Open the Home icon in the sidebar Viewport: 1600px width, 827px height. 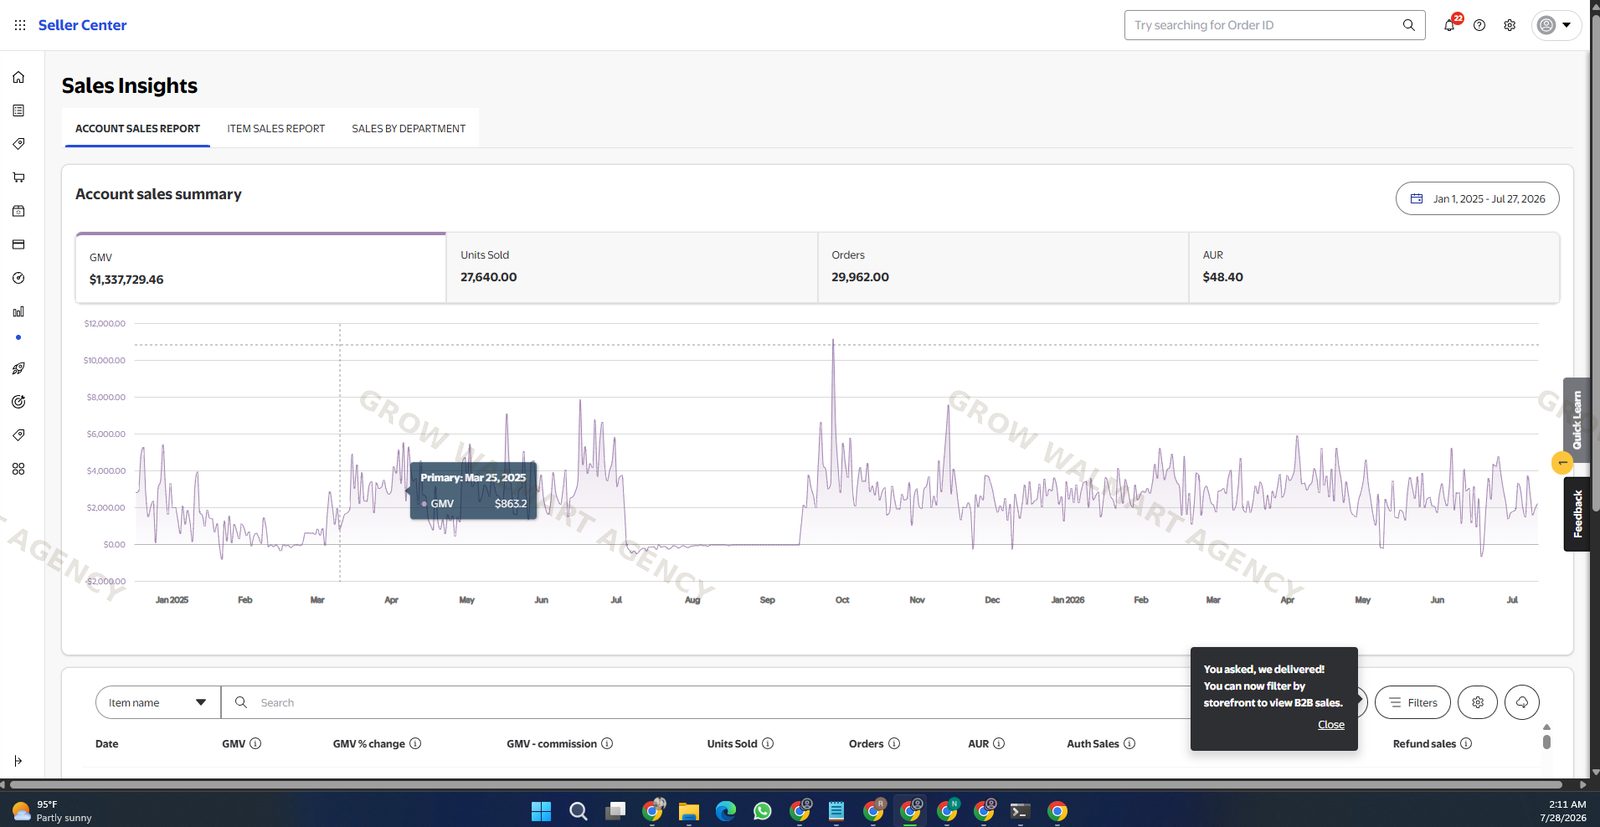(x=18, y=77)
